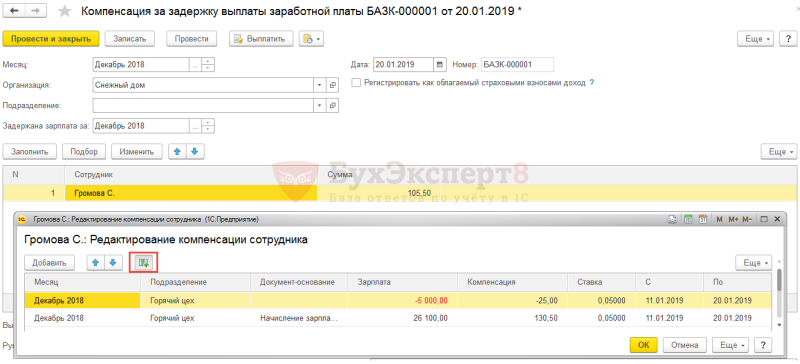Enable Регистрировать как облагаемый страховыми взносами доход
This screenshot has height=364, width=800.
(356, 82)
